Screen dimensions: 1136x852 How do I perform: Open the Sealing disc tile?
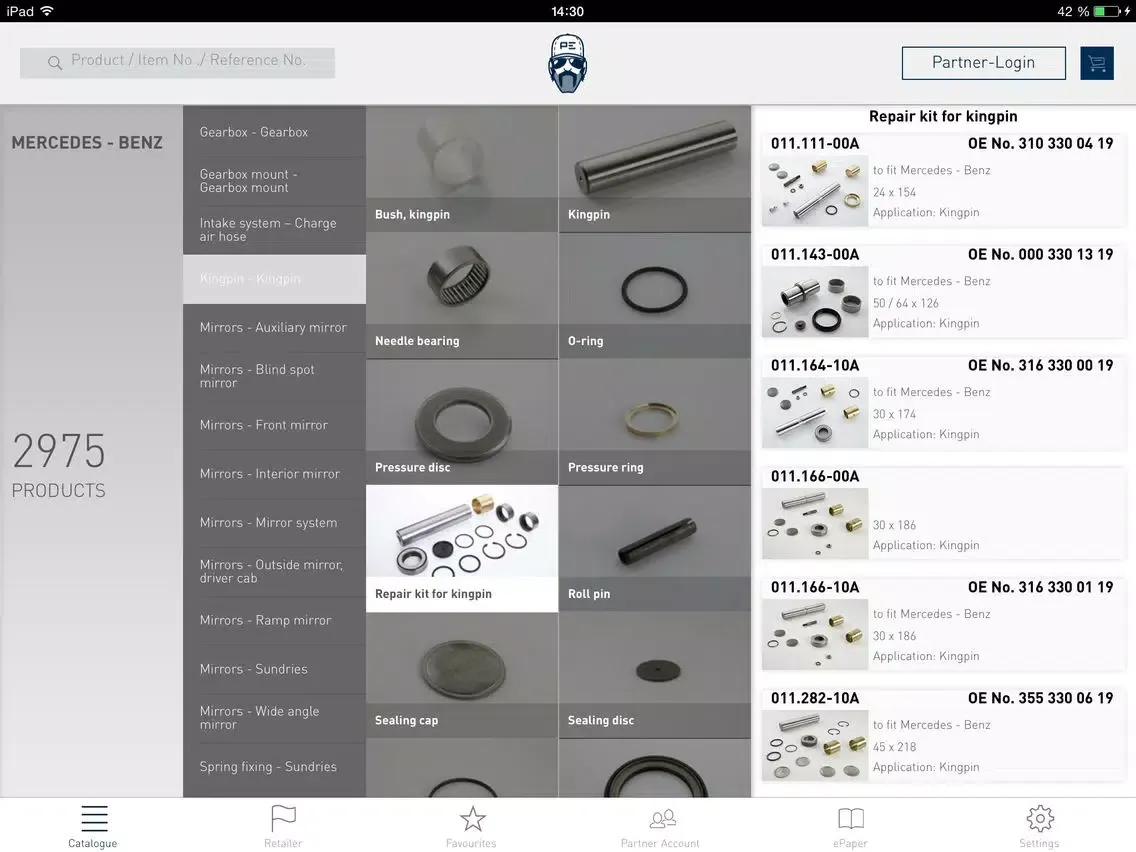[655, 675]
